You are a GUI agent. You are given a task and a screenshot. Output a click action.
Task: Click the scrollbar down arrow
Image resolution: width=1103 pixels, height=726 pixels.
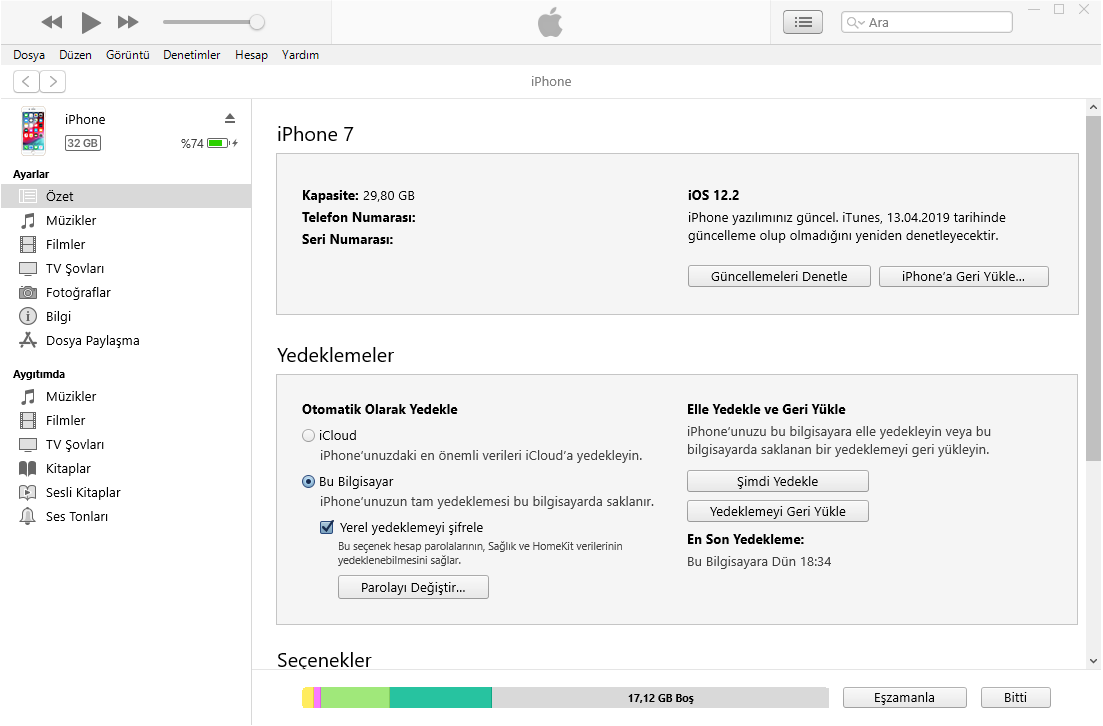[x=1092, y=661]
